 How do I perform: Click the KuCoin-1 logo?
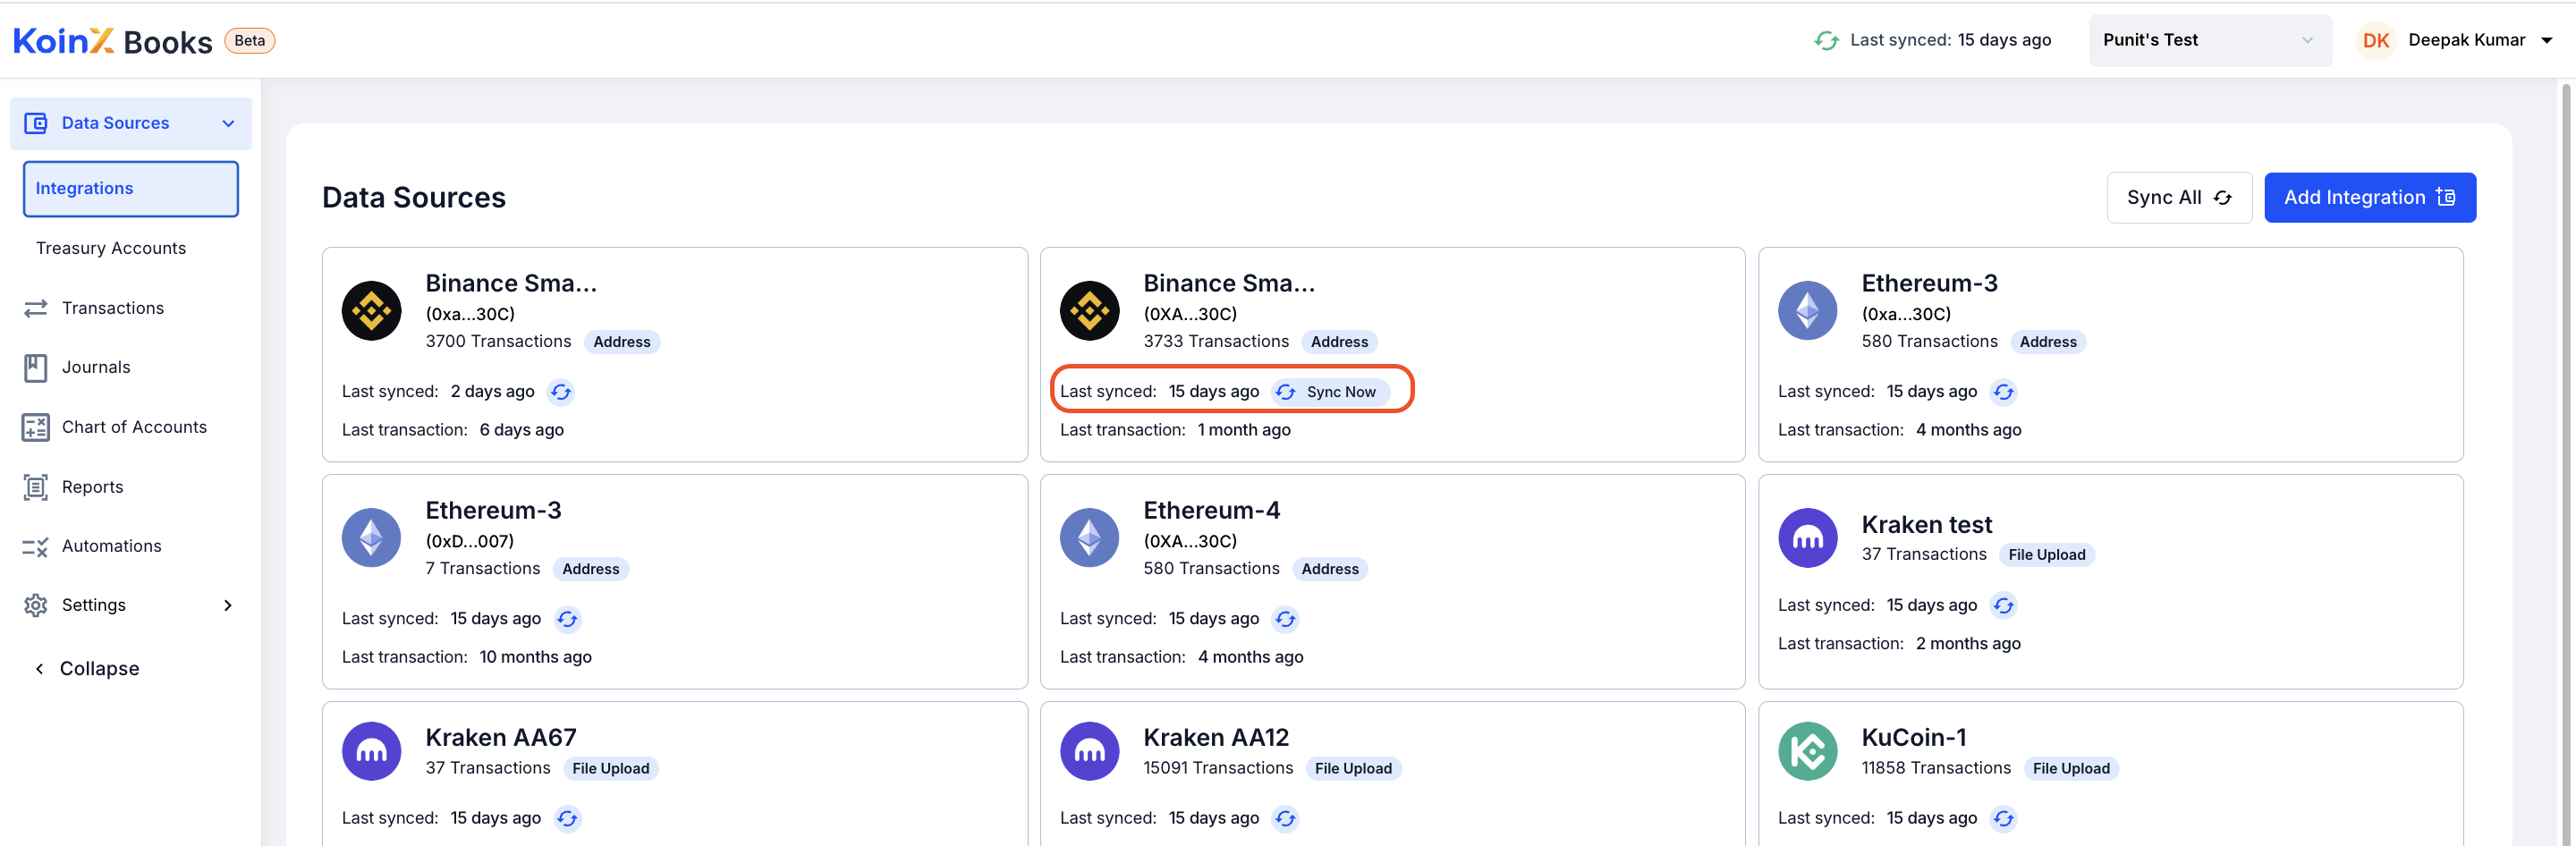pyautogui.click(x=1807, y=751)
